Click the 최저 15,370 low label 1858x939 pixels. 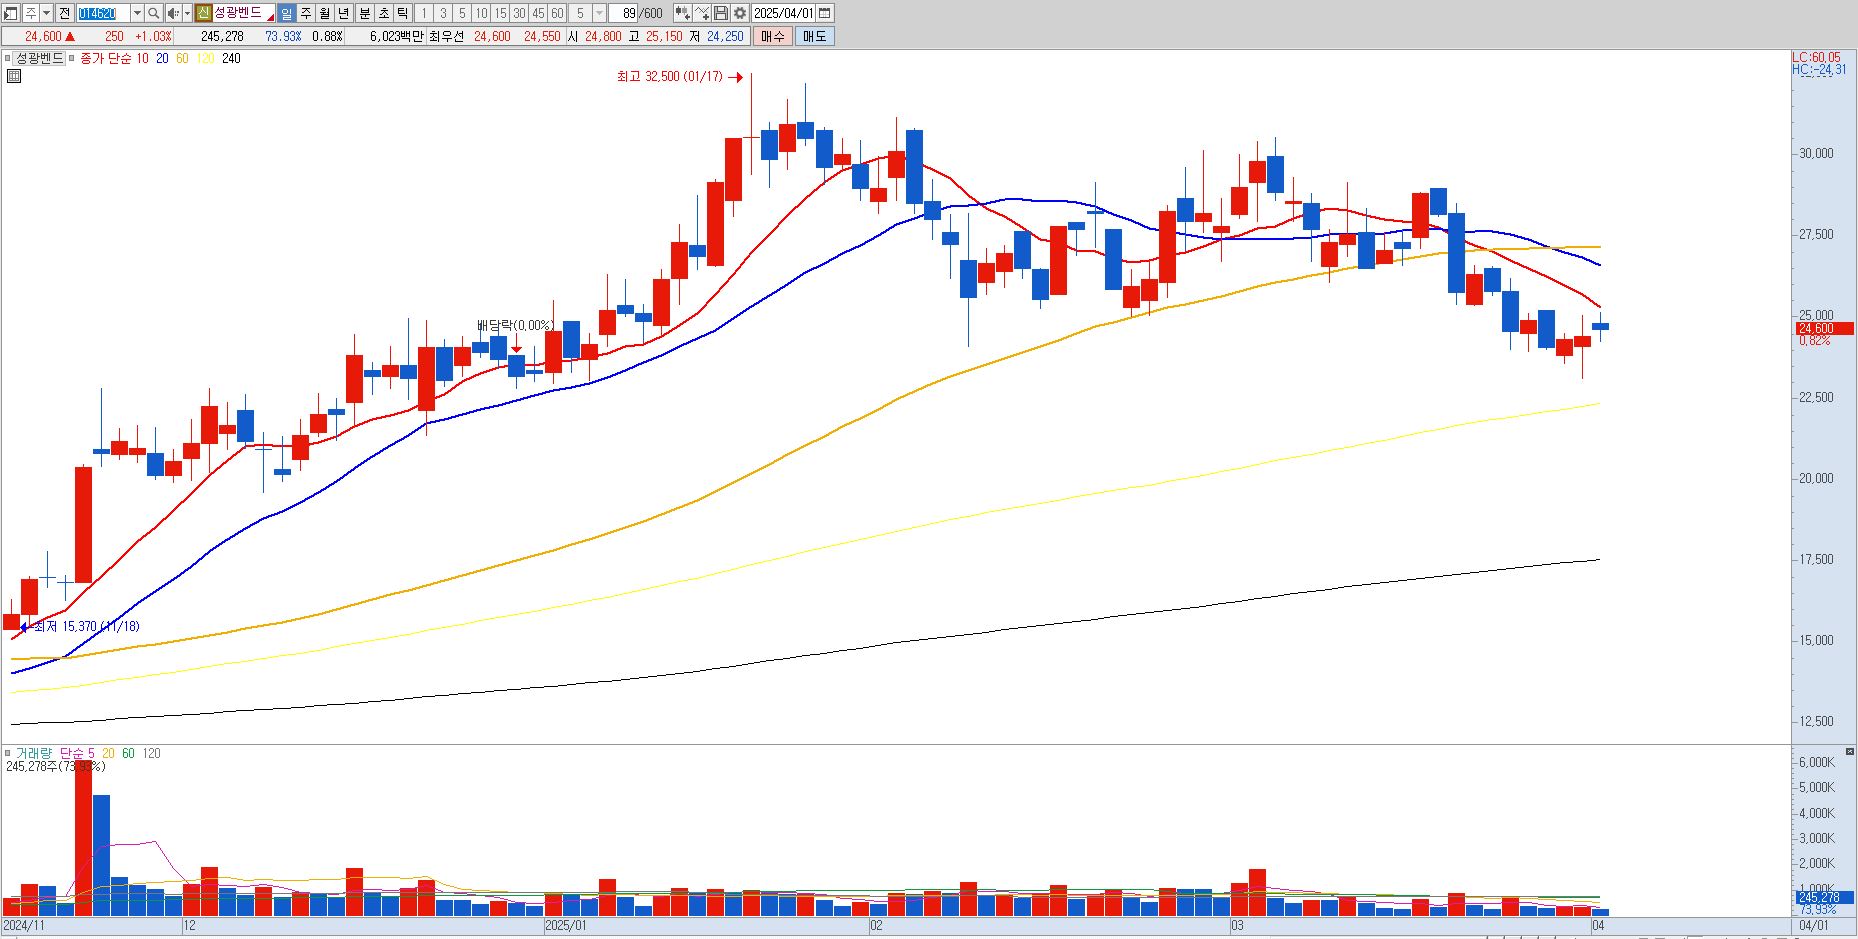coord(86,627)
